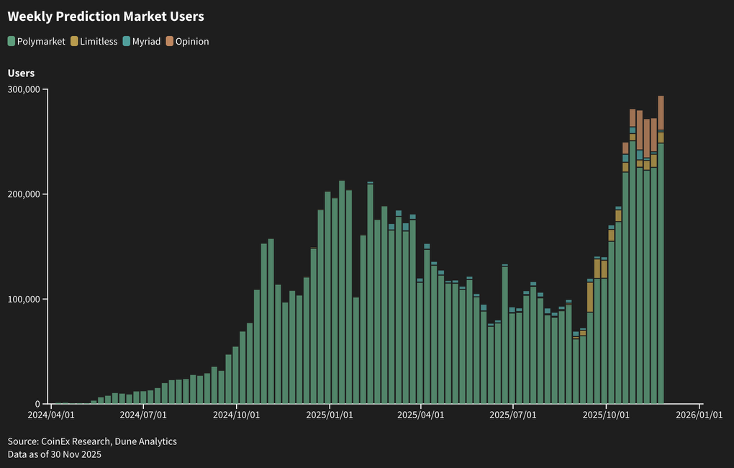Click the Users y-axis heading
Image resolution: width=734 pixels, height=468 pixels.
[22, 73]
